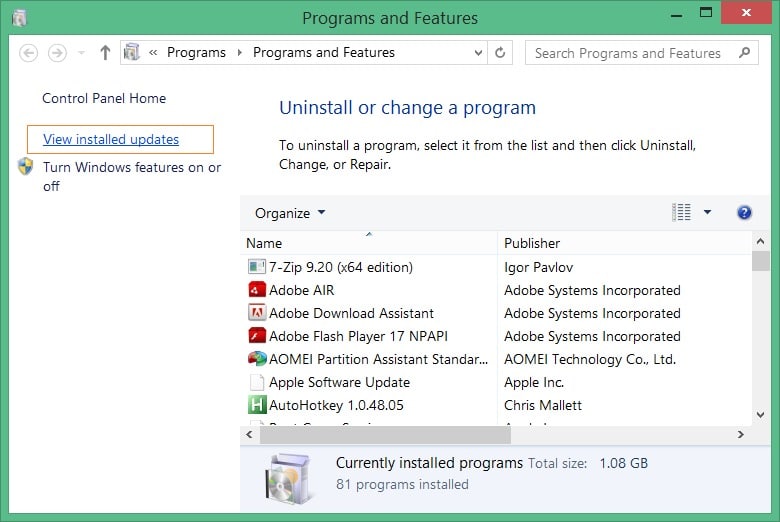Click Adobe Systems Incorporated for Adobe AIR
Image resolution: width=780 pixels, height=522 pixels.
[592, 290]
